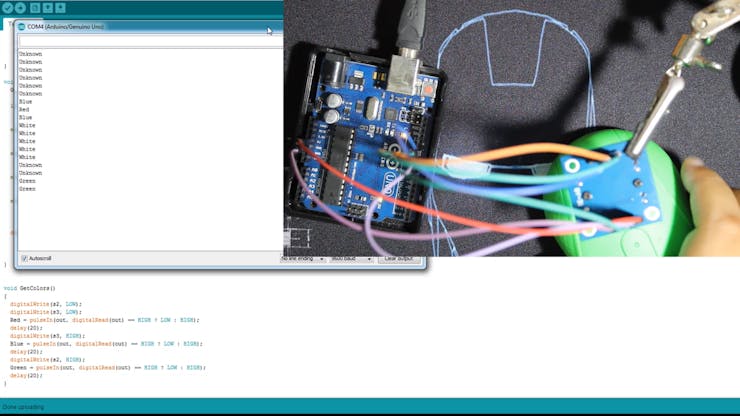Click the Open sketch toolbar icon

tap(48, 8)
